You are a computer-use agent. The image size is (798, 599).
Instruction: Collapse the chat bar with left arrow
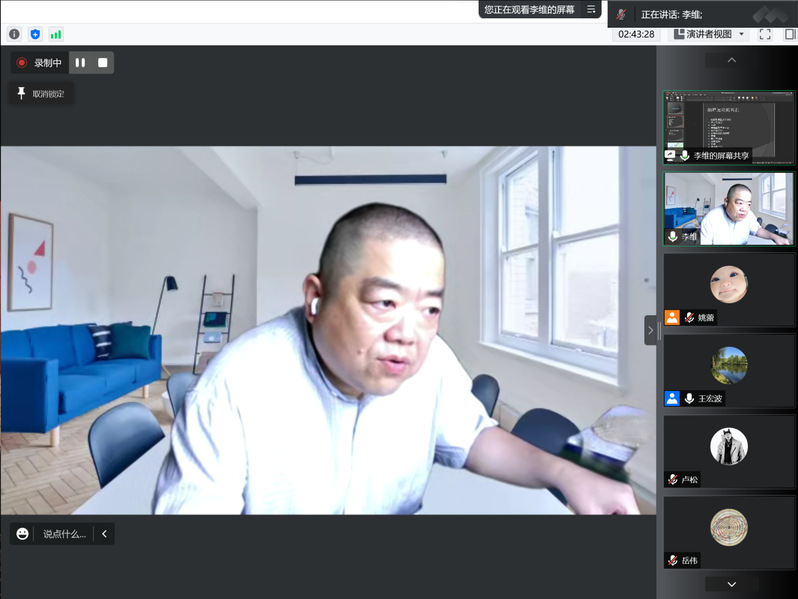104,534
